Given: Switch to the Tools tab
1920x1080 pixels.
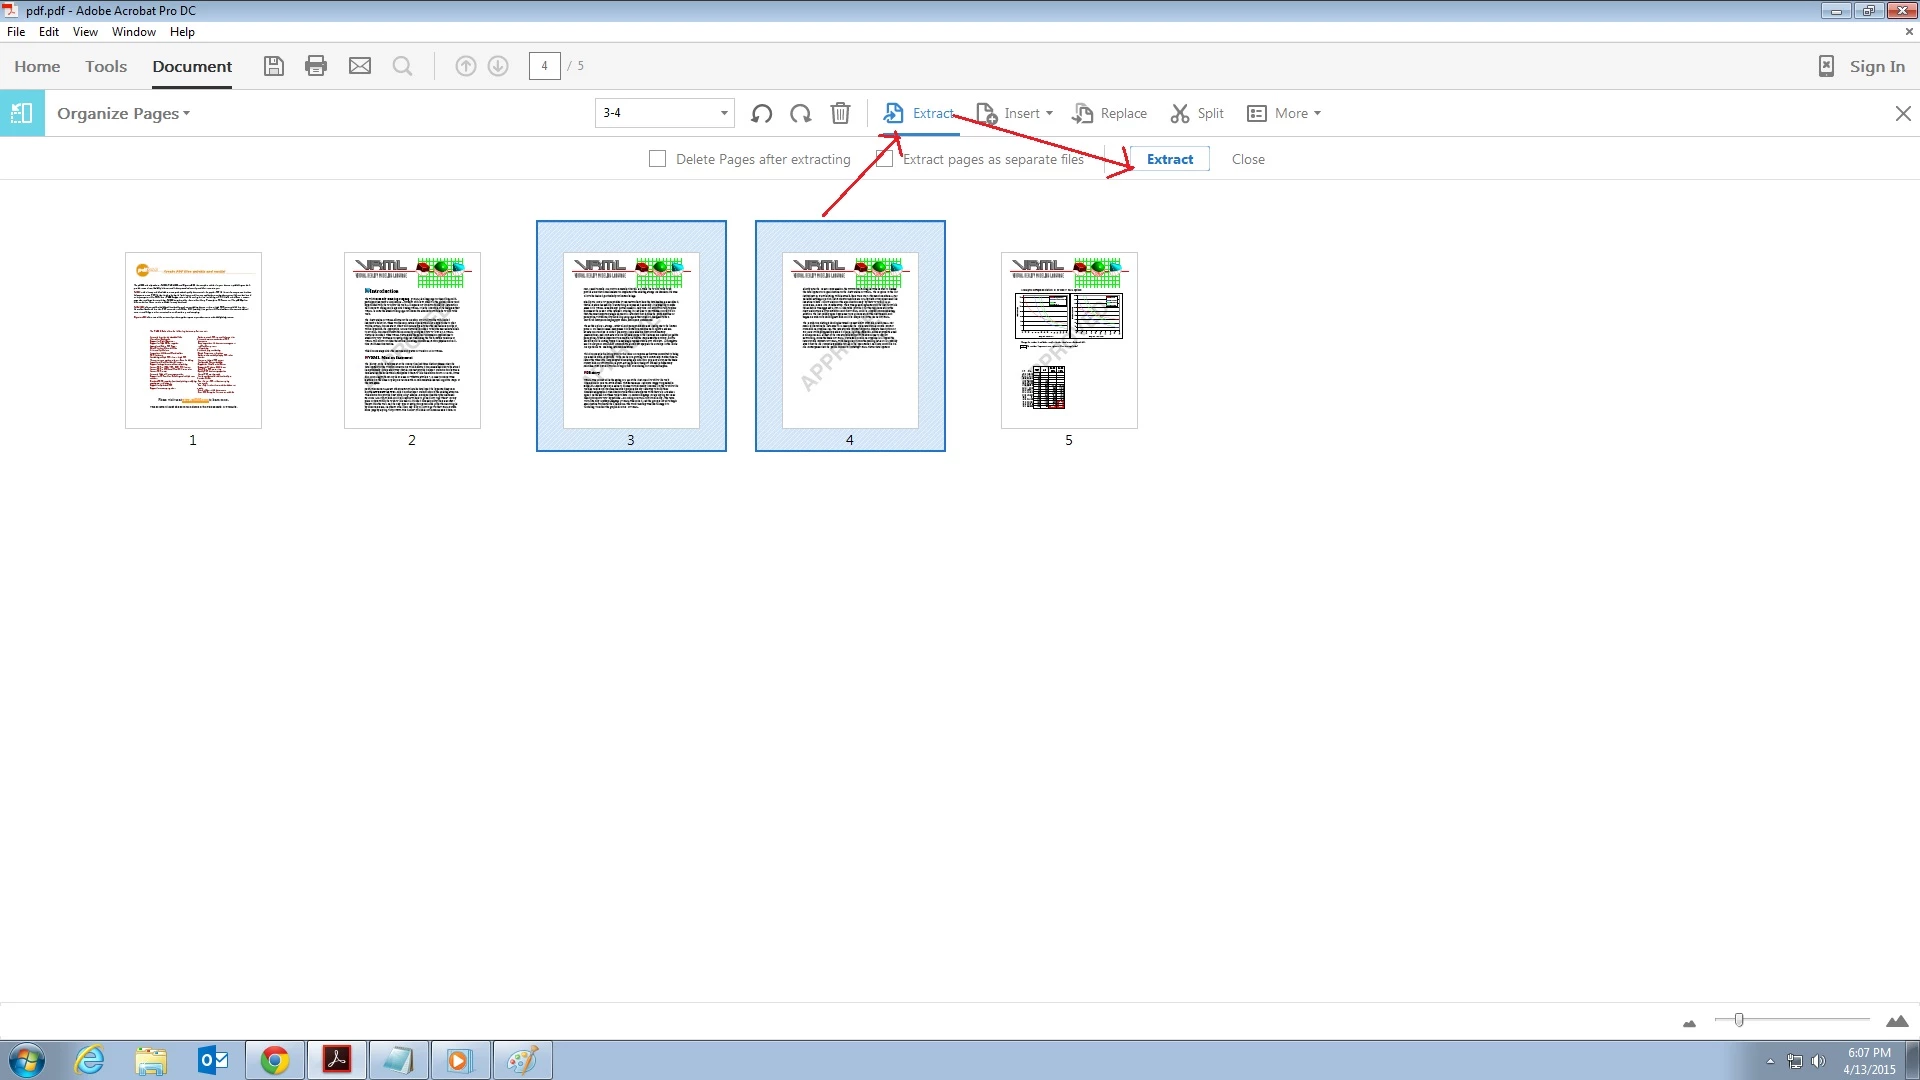Looking at the screenshot, I should (106, 66).
